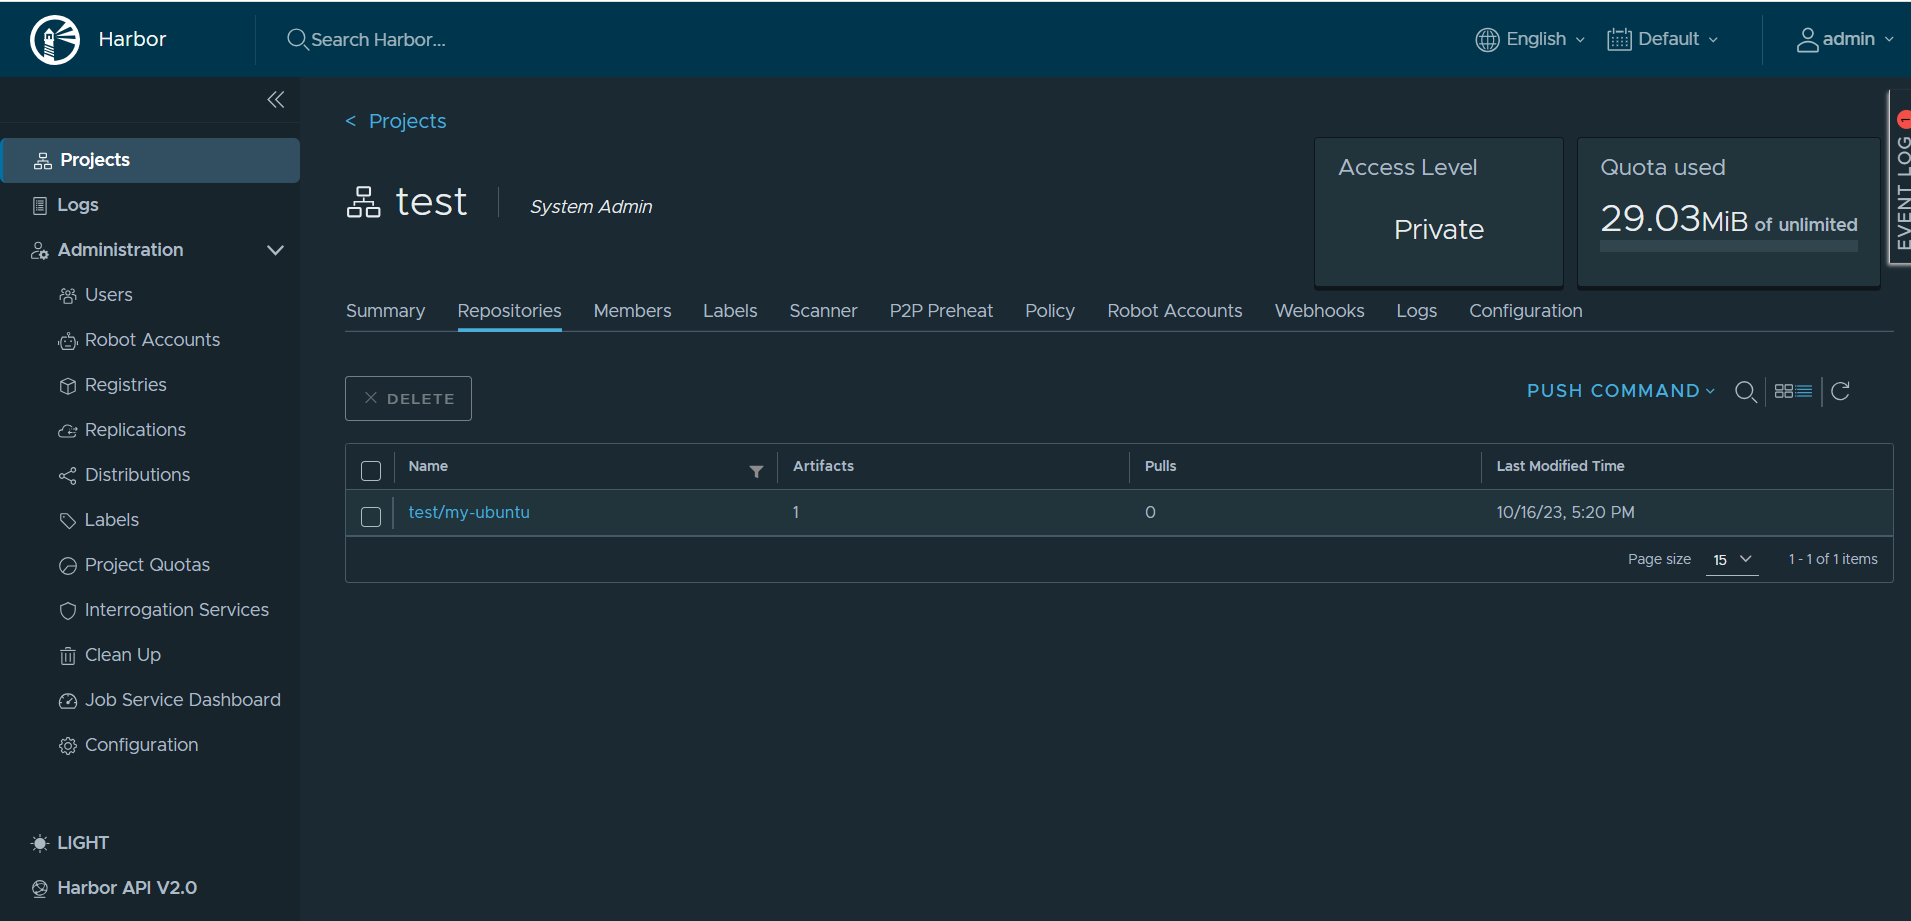Open the Summary tab
1911x921 pixels.
pyautogui.click(x=386, y=311)
